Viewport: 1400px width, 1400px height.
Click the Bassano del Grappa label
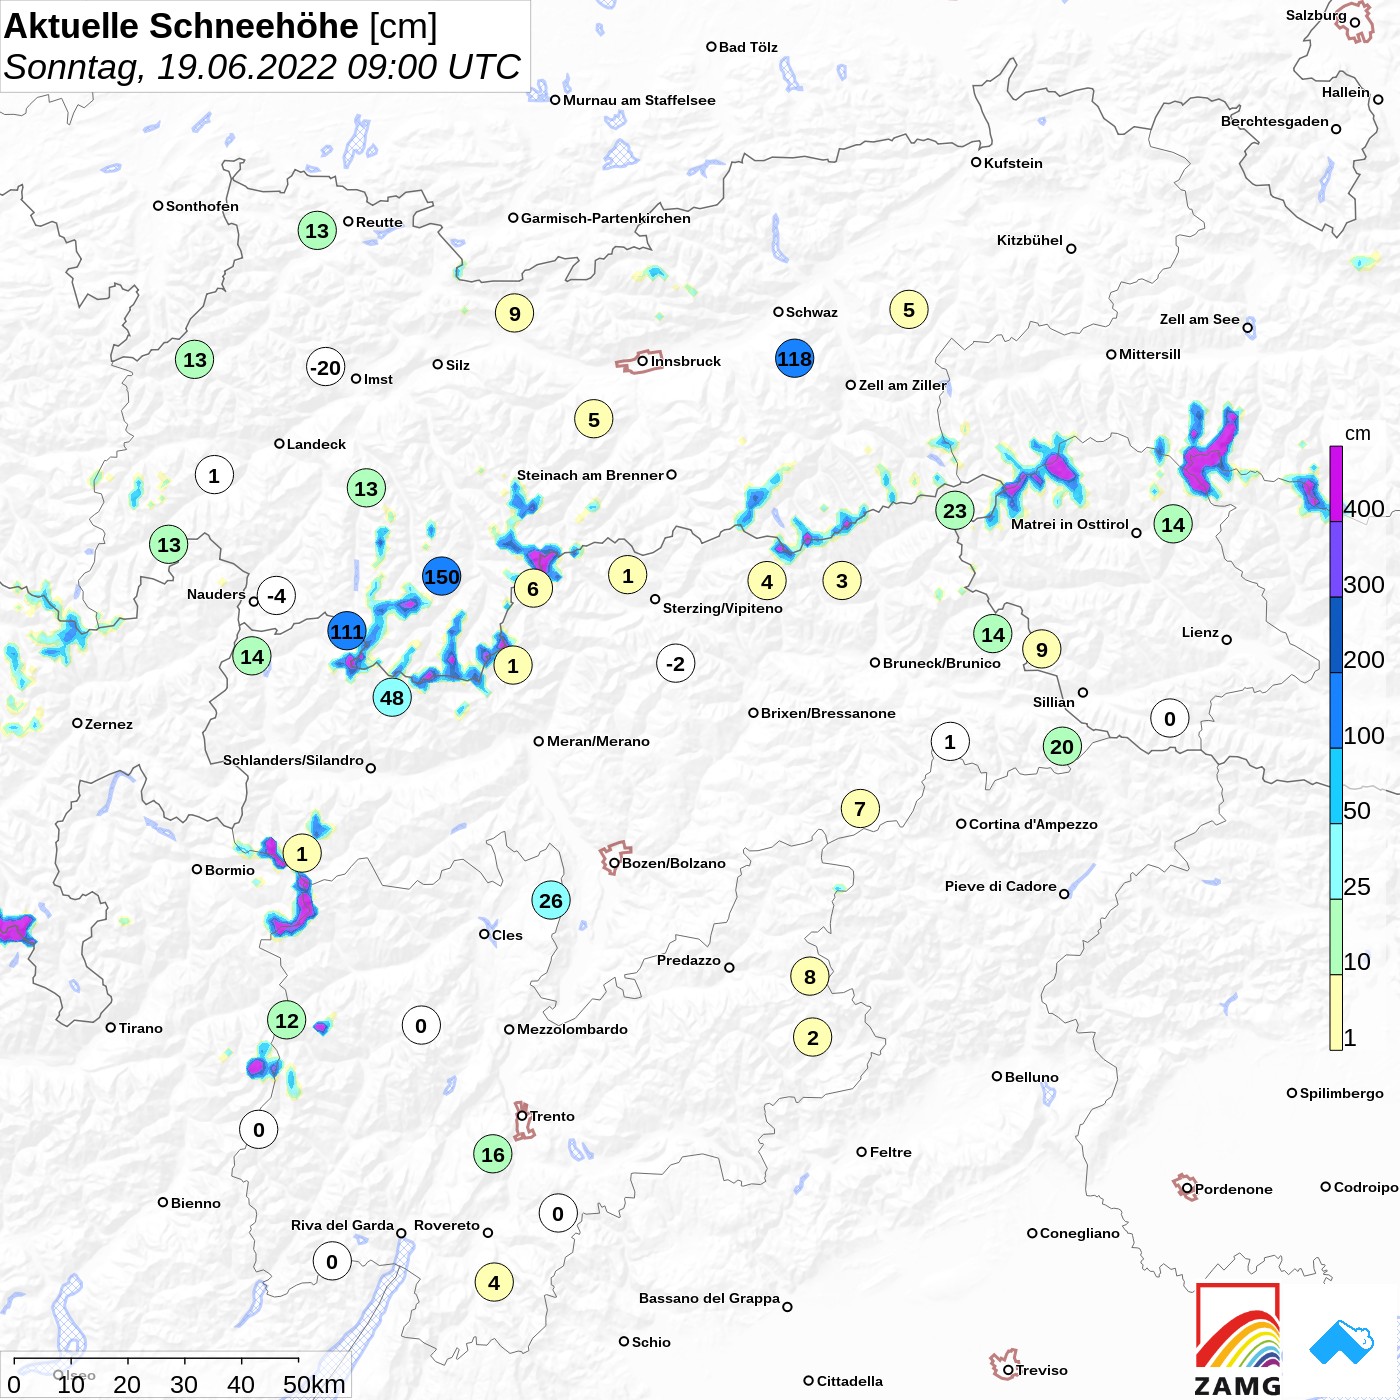pos(709,1298)
